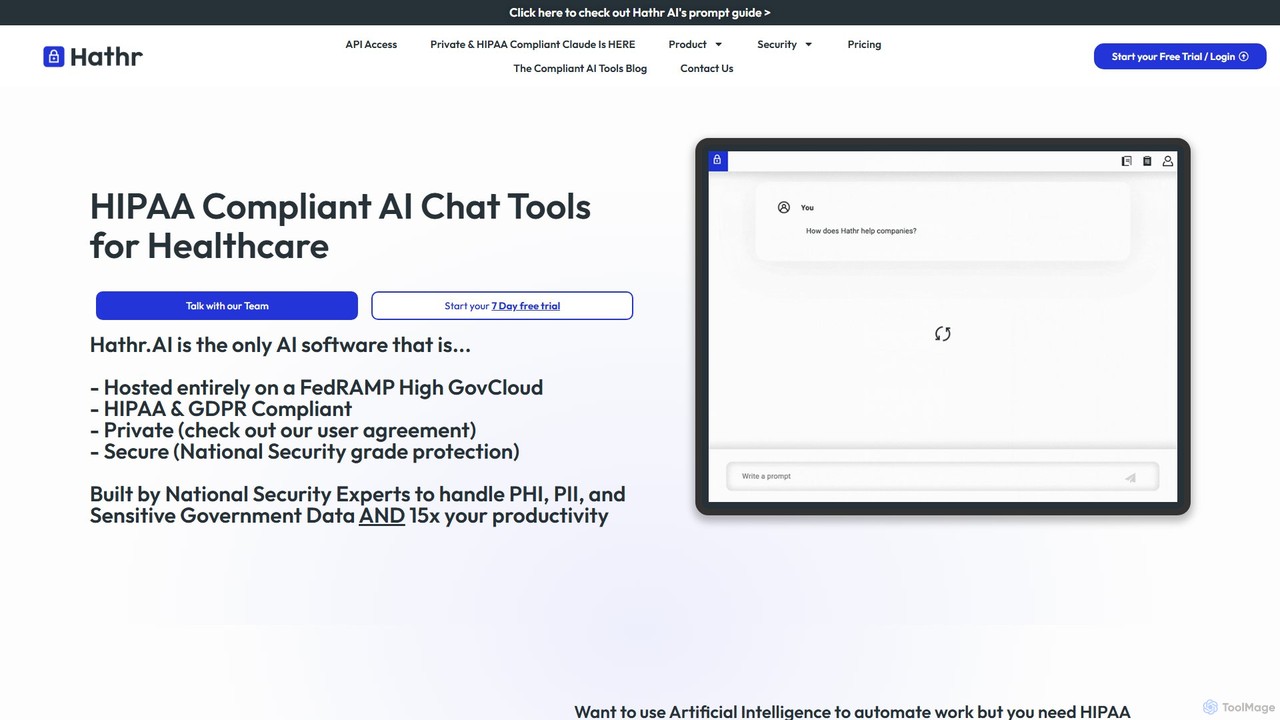Click the 'How does Hathr help companies?' message
This screenshot has width=1280, height=720.
pos(861,231)
